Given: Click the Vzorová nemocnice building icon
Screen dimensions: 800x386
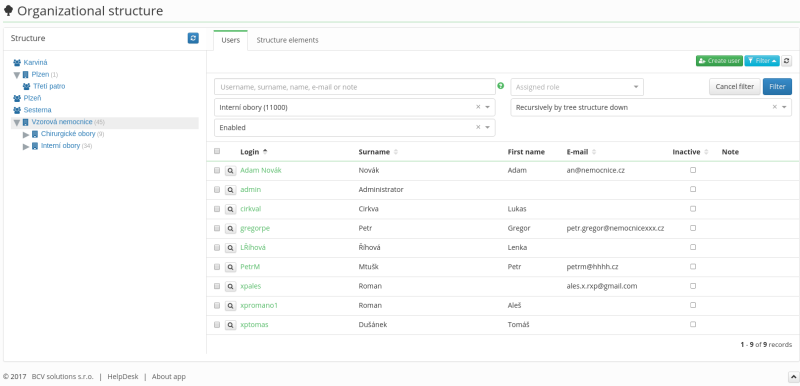Looking at the screenshot, I should 26,122.
